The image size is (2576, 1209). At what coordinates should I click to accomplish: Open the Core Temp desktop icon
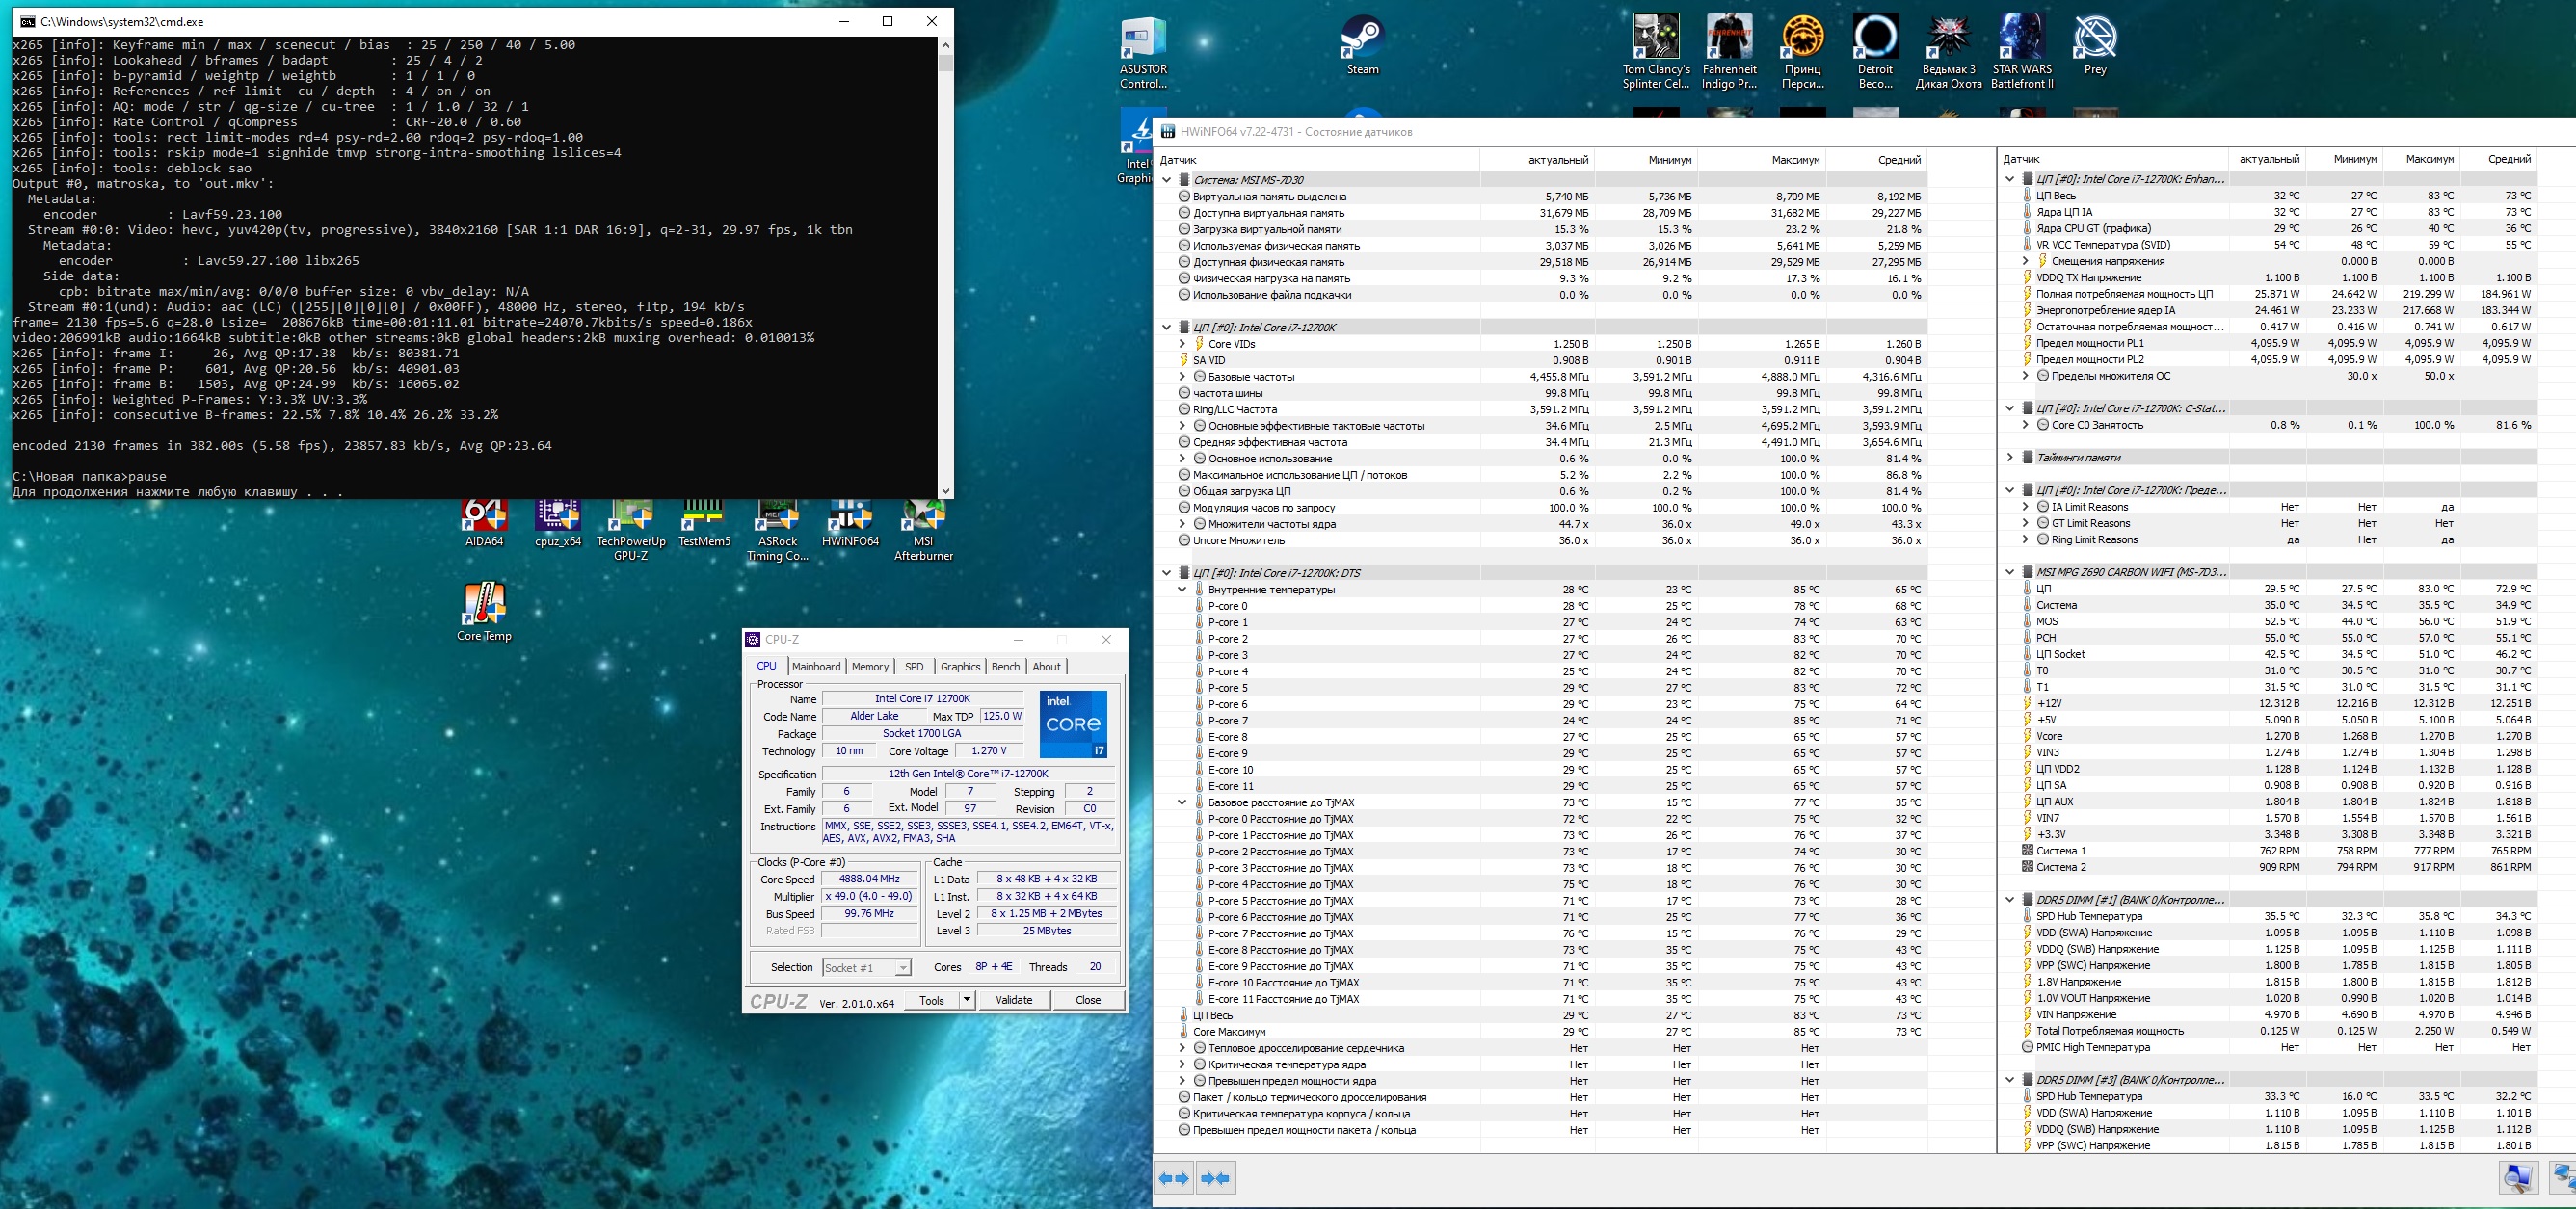pos(484,610)
